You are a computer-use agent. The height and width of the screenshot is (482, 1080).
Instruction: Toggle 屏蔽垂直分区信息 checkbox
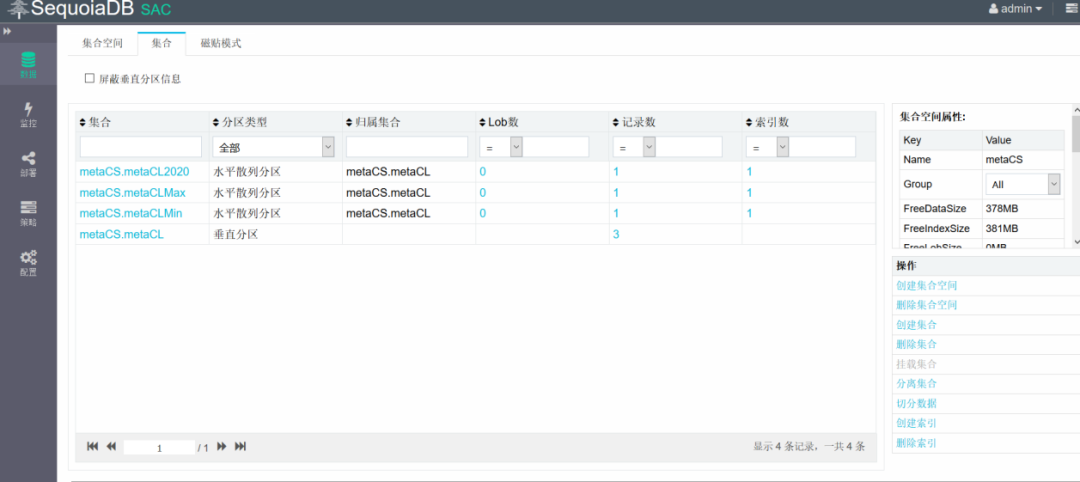89,78
